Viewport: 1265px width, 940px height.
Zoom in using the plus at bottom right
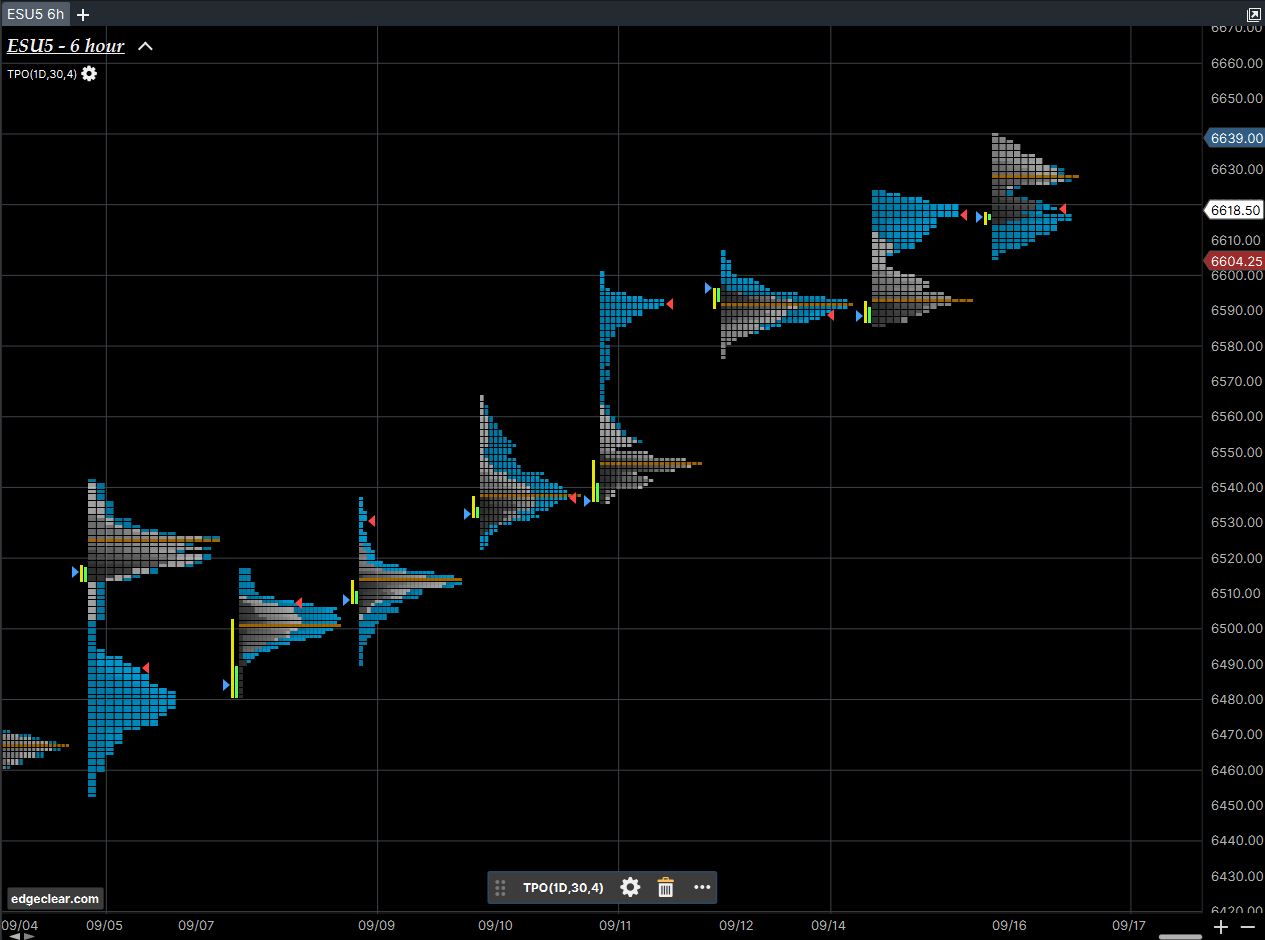(1221, 927)
